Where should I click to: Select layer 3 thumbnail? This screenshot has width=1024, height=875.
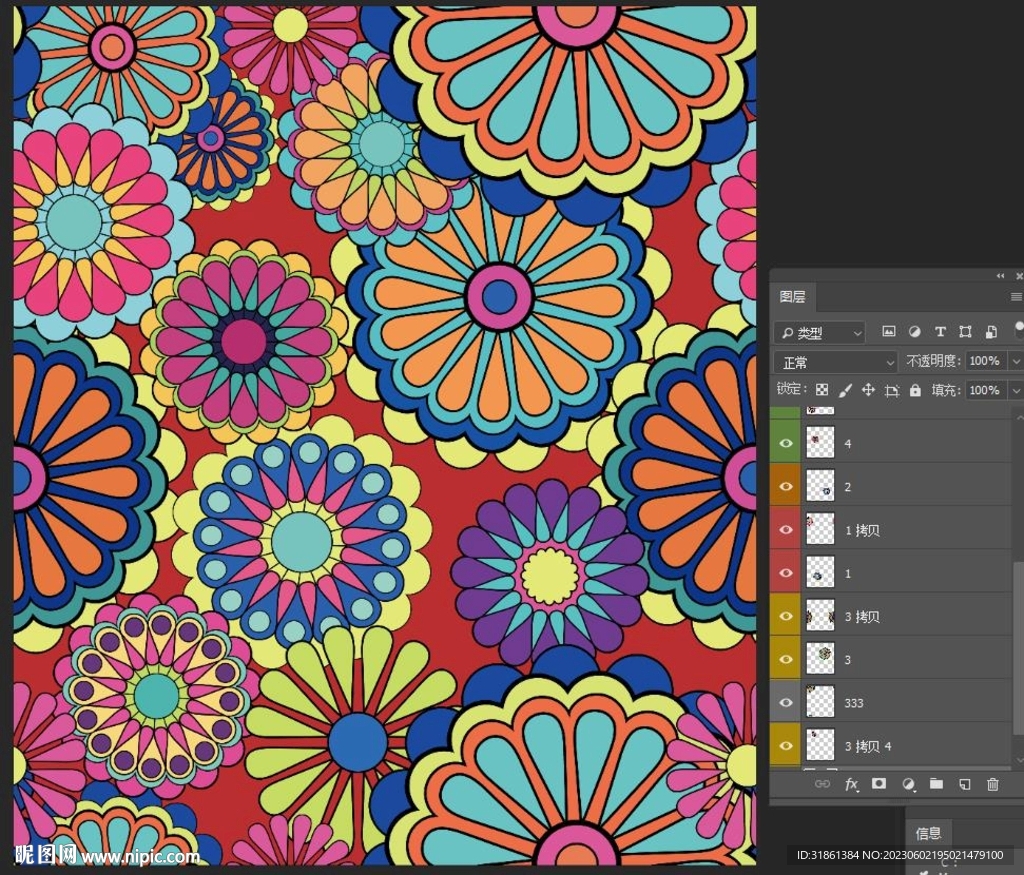point(820,659)
